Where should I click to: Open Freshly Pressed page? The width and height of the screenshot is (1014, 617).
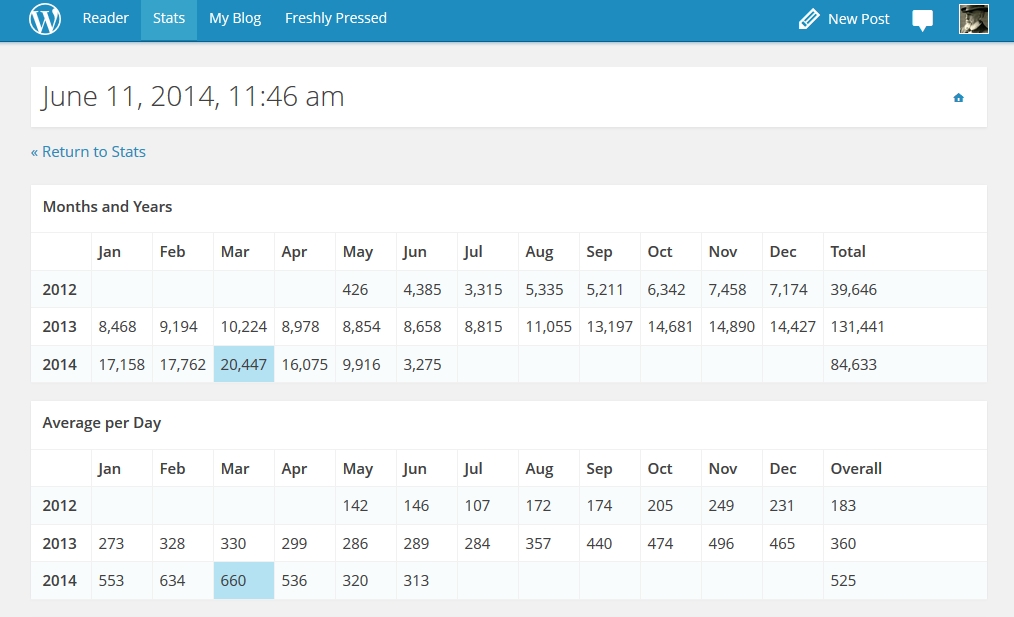pos(336,19)
